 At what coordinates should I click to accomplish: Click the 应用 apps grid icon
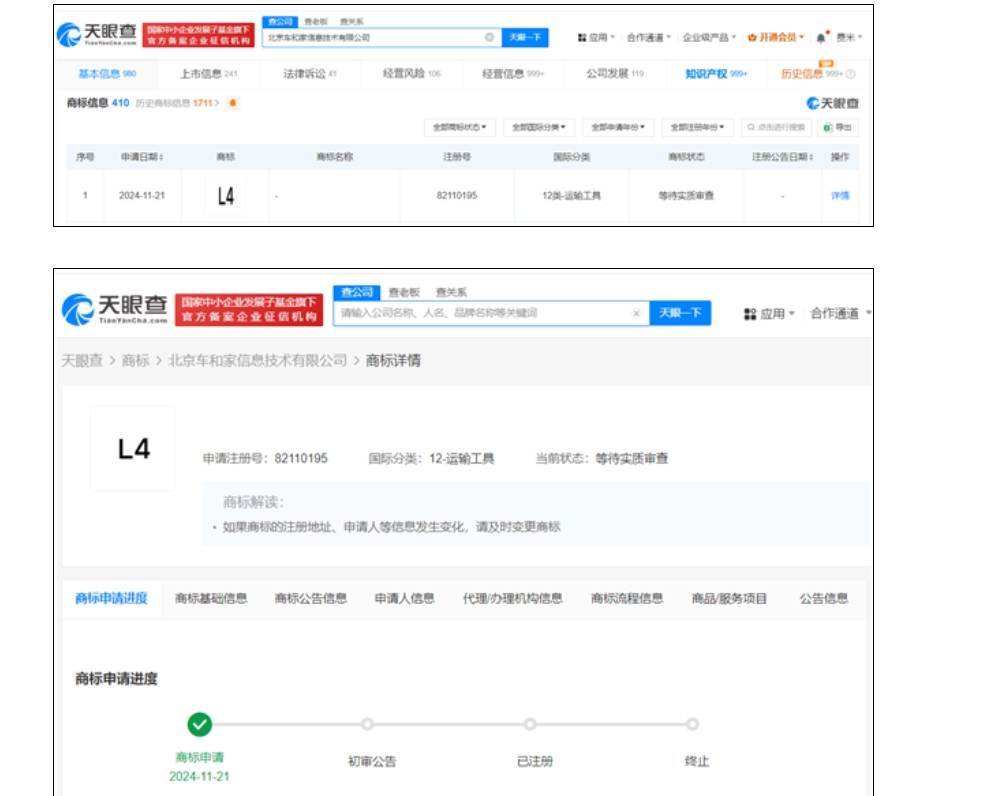click(583, 36)
